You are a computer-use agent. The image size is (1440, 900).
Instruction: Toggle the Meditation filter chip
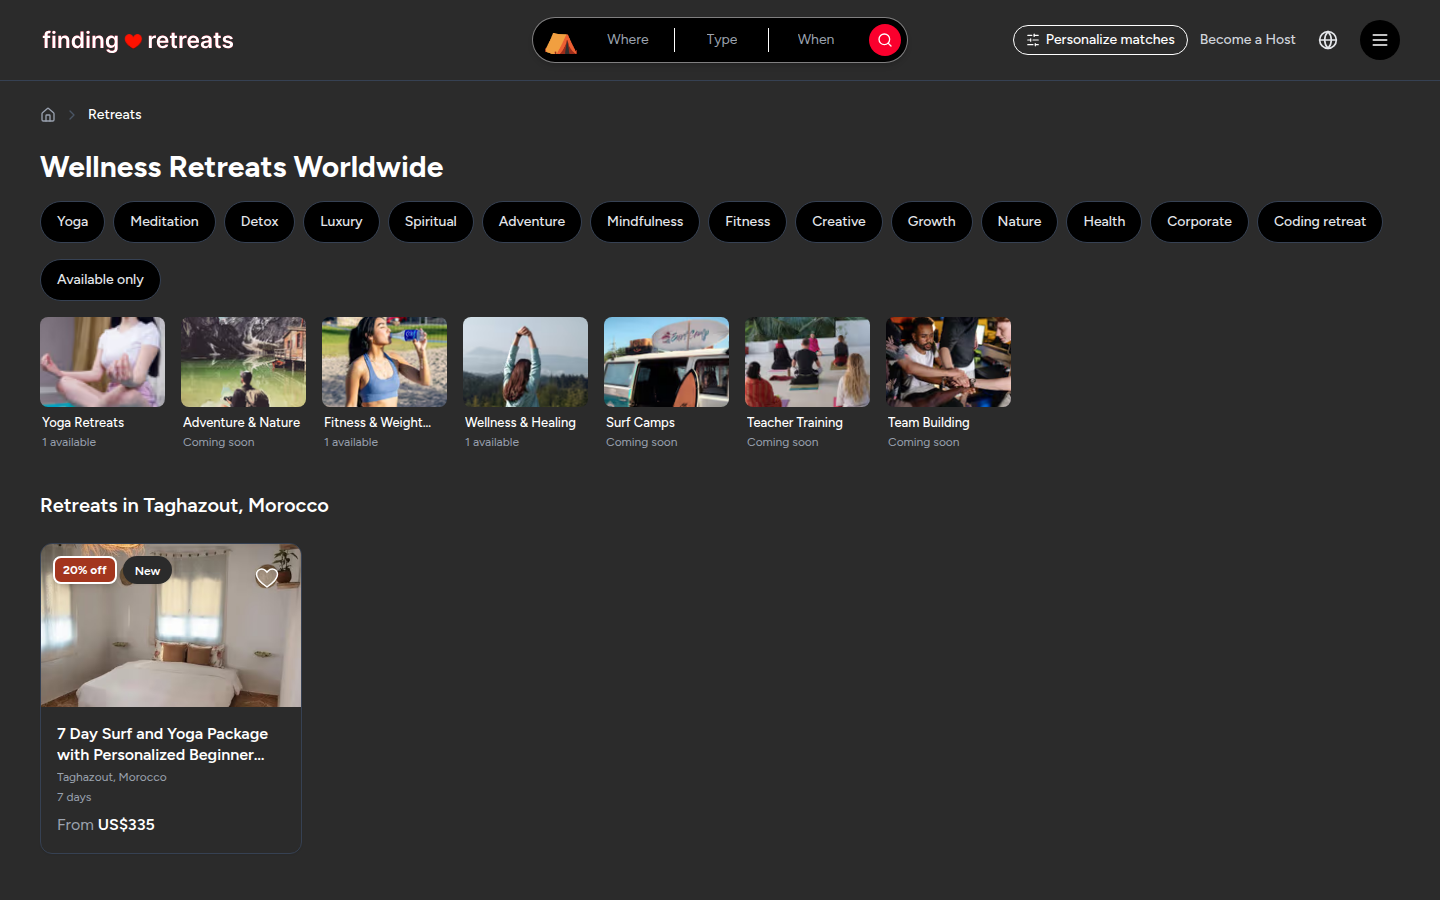tap(164, 222)
